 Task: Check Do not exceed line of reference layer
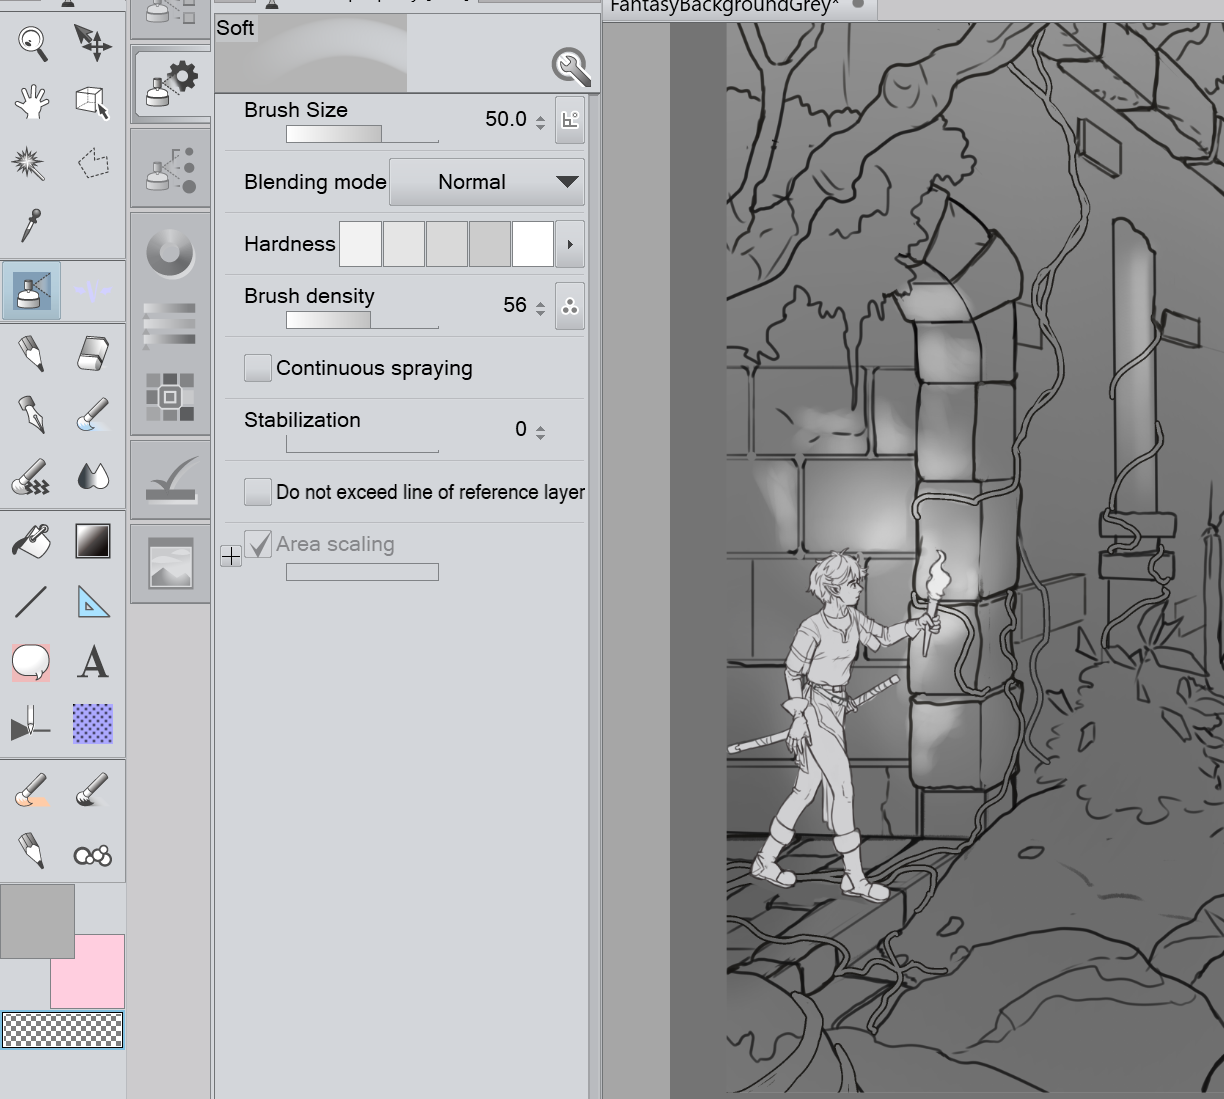pyautogui.click(x=257, y=492)
